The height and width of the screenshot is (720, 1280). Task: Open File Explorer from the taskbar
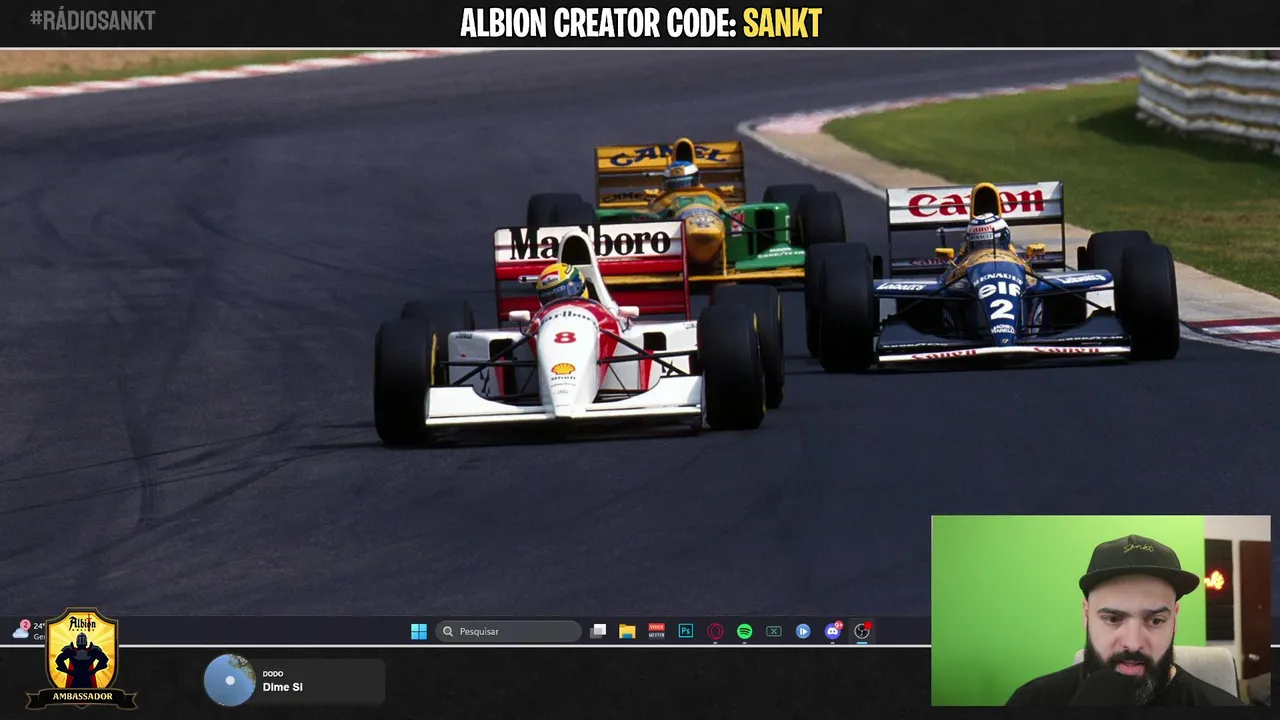627,631
